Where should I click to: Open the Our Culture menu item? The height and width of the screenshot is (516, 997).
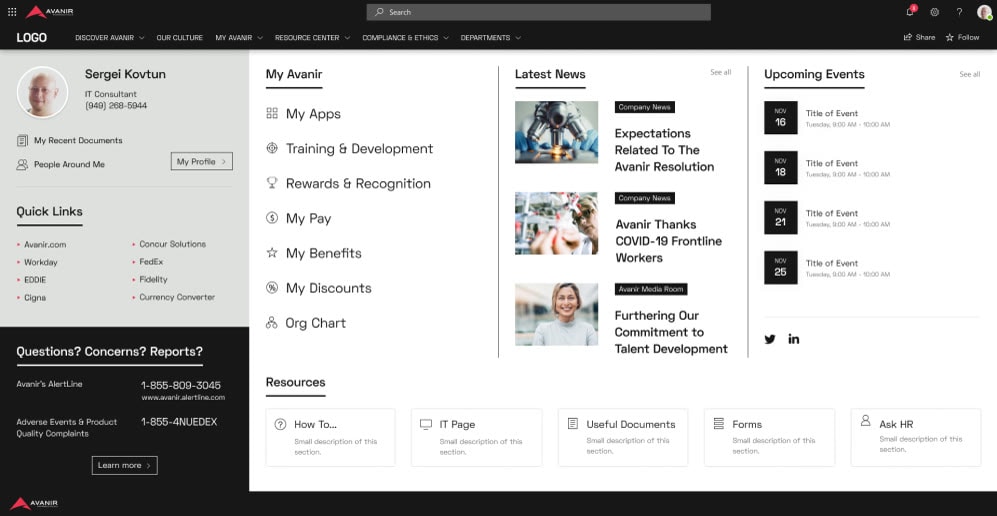[180, 37]
